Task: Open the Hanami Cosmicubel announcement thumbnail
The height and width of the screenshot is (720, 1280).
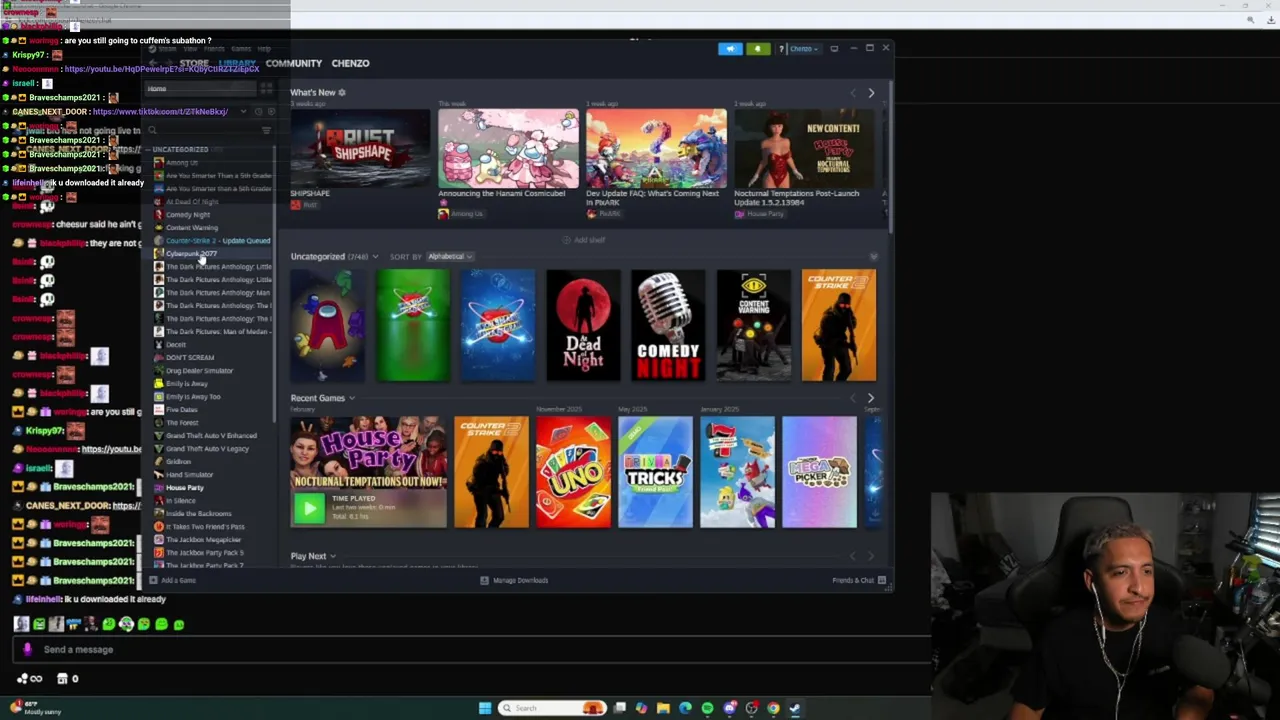Action: [x=508, y=149]
